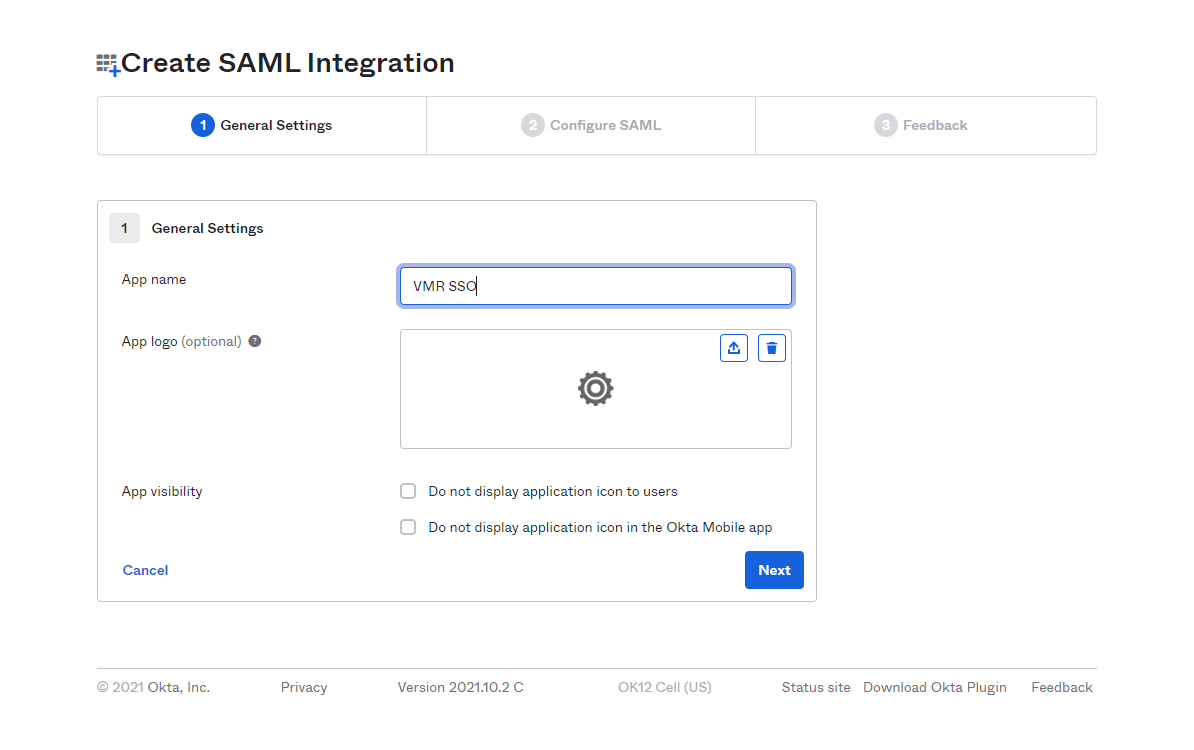Click step 3 circle in wizard

(885, 125)
